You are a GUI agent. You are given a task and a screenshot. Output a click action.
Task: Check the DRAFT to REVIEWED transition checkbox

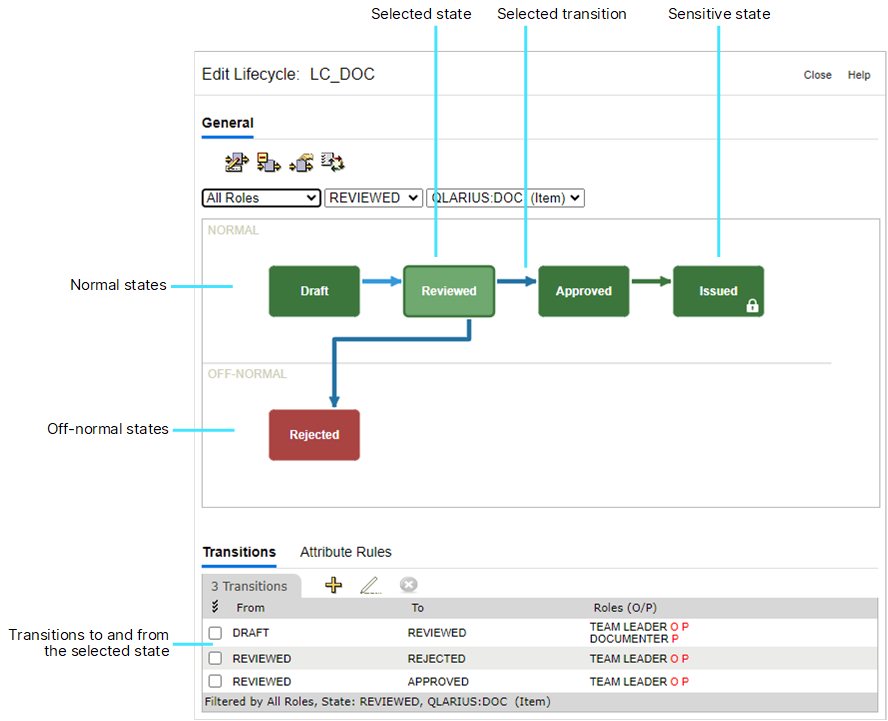[215, 633]
